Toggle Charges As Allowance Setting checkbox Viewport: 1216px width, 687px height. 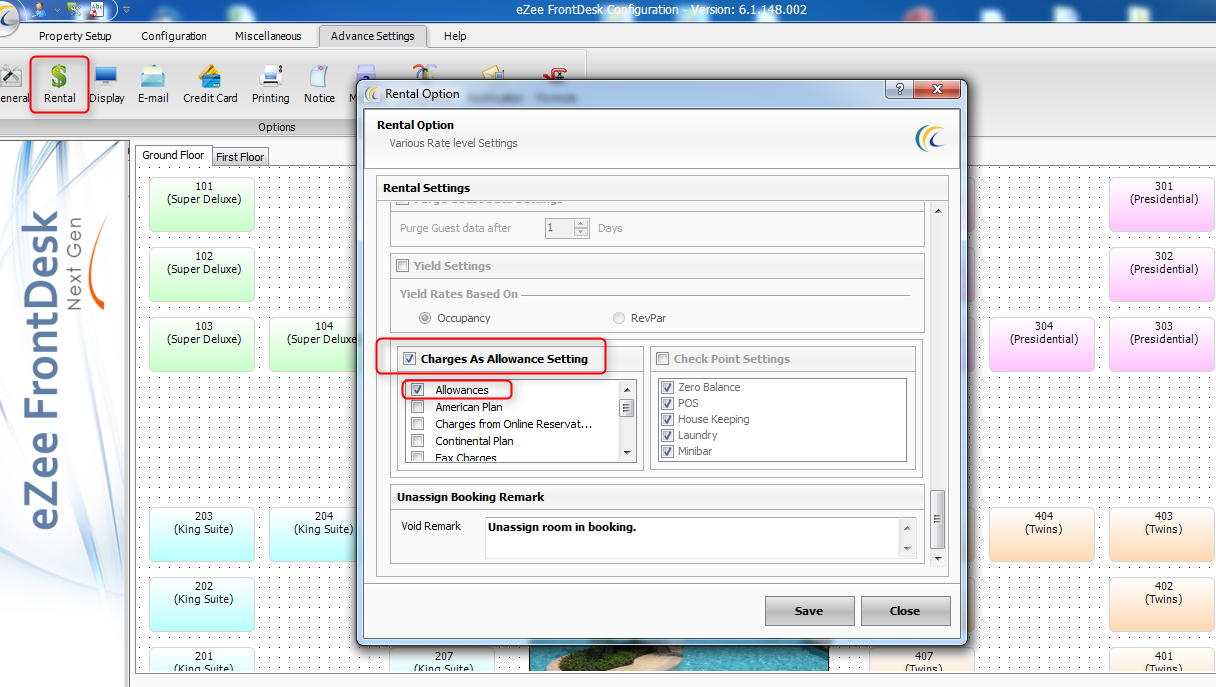pyautogui.click(x=409, y=359)
